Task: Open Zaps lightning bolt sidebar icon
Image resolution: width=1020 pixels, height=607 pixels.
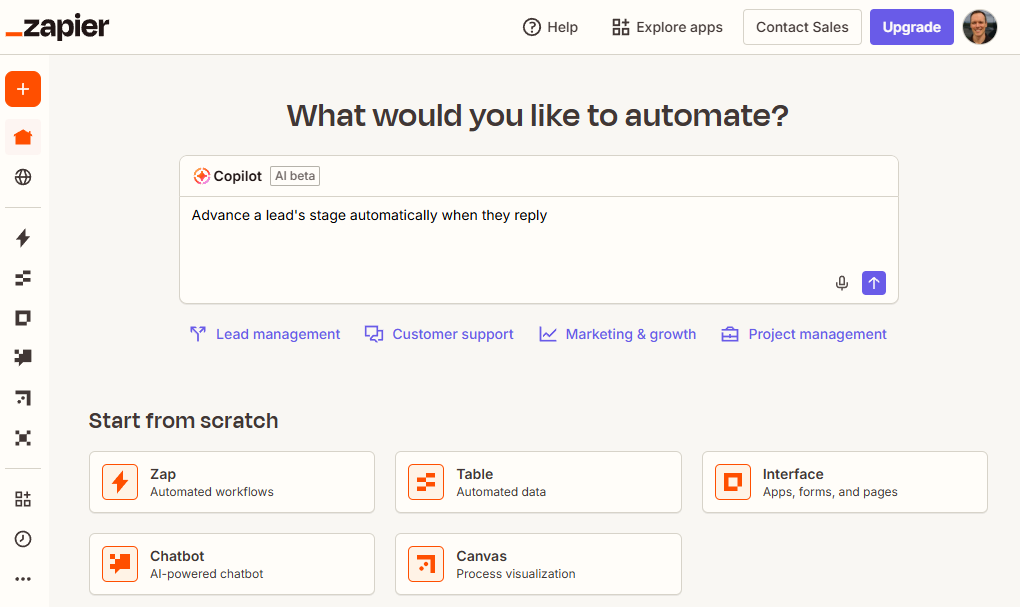Action: point(23,238)
